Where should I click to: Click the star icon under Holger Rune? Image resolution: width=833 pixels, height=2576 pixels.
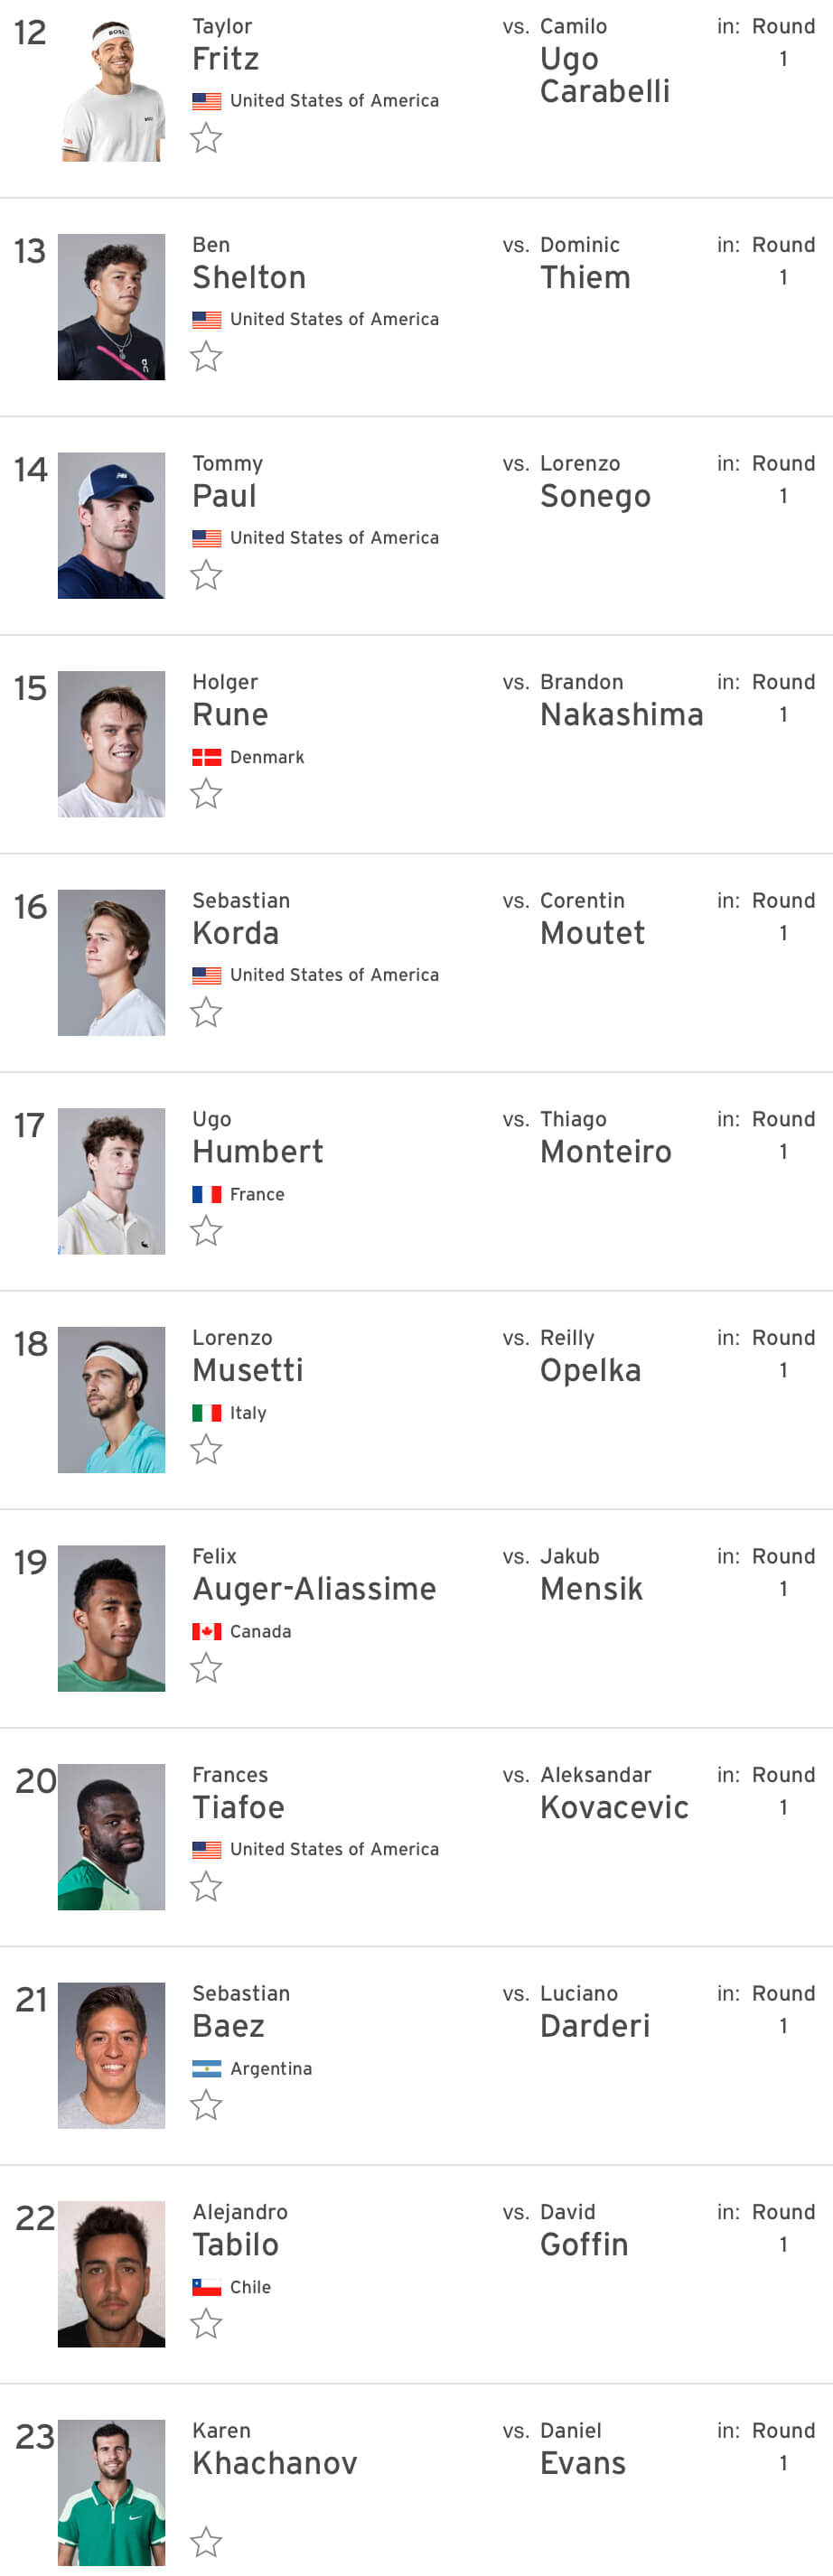[206, 794]
